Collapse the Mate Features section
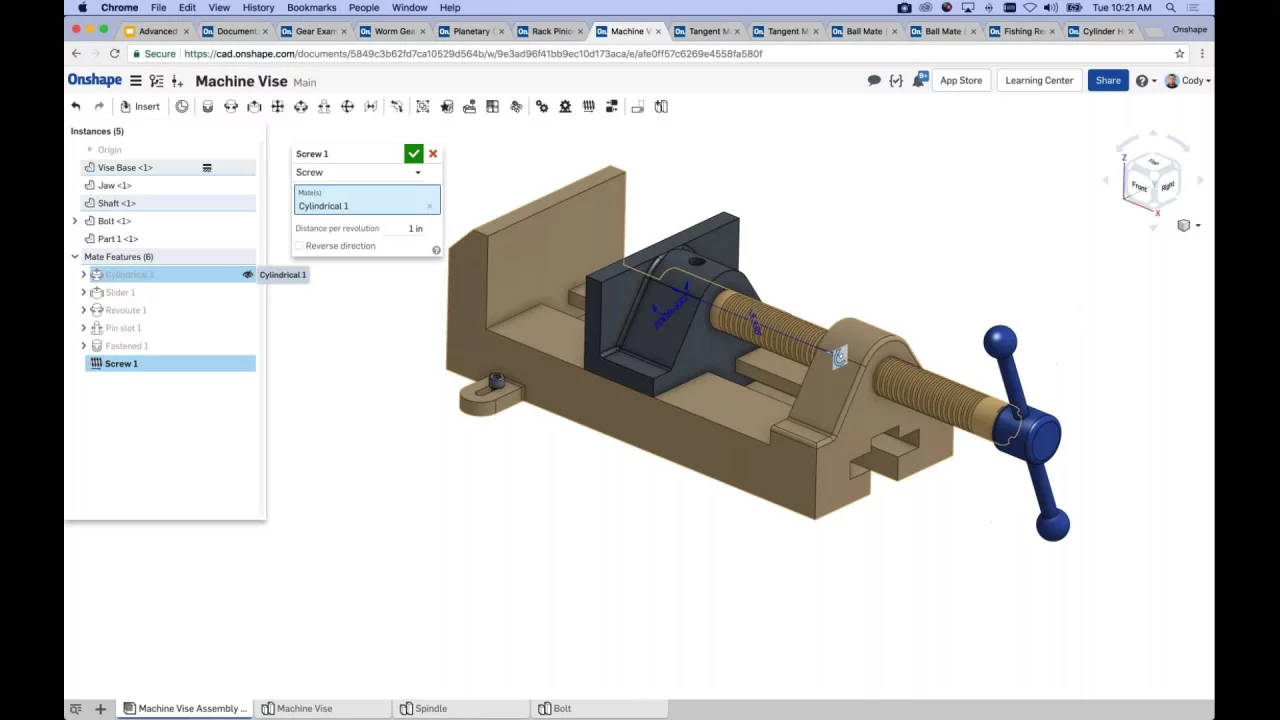Viewport: 1280px width, 720px height. 74,256
